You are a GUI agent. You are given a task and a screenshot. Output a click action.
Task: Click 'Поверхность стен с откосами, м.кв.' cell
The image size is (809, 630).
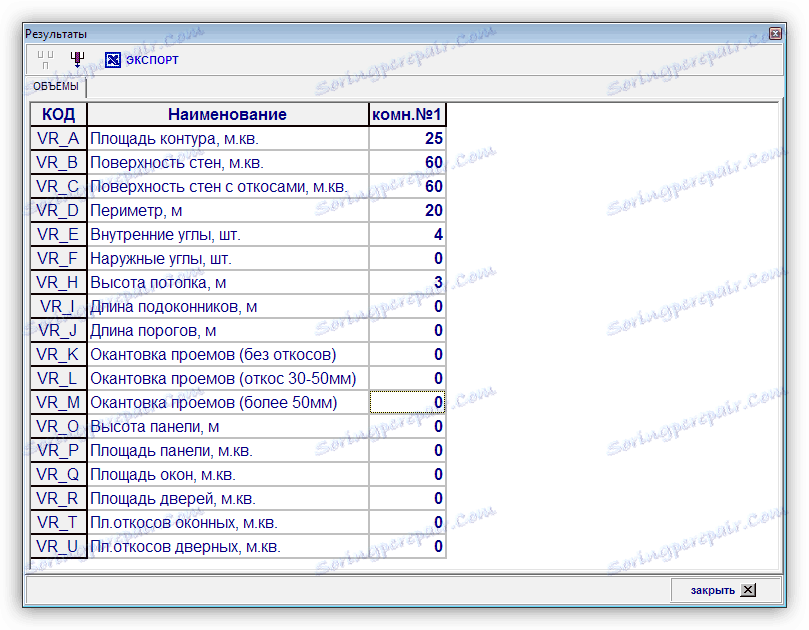pos(228,187)
